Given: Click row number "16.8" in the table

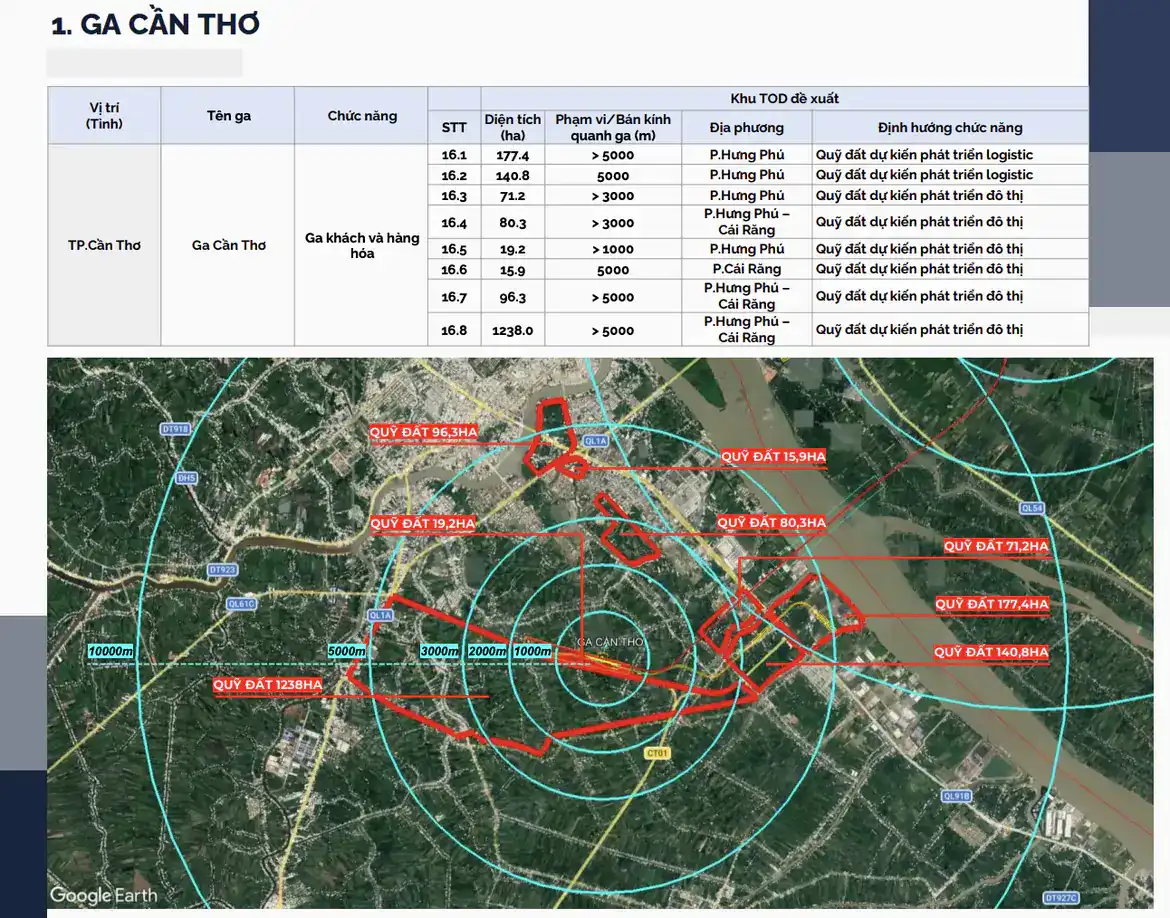Looking at the screenshot, I should click(454, 330).
